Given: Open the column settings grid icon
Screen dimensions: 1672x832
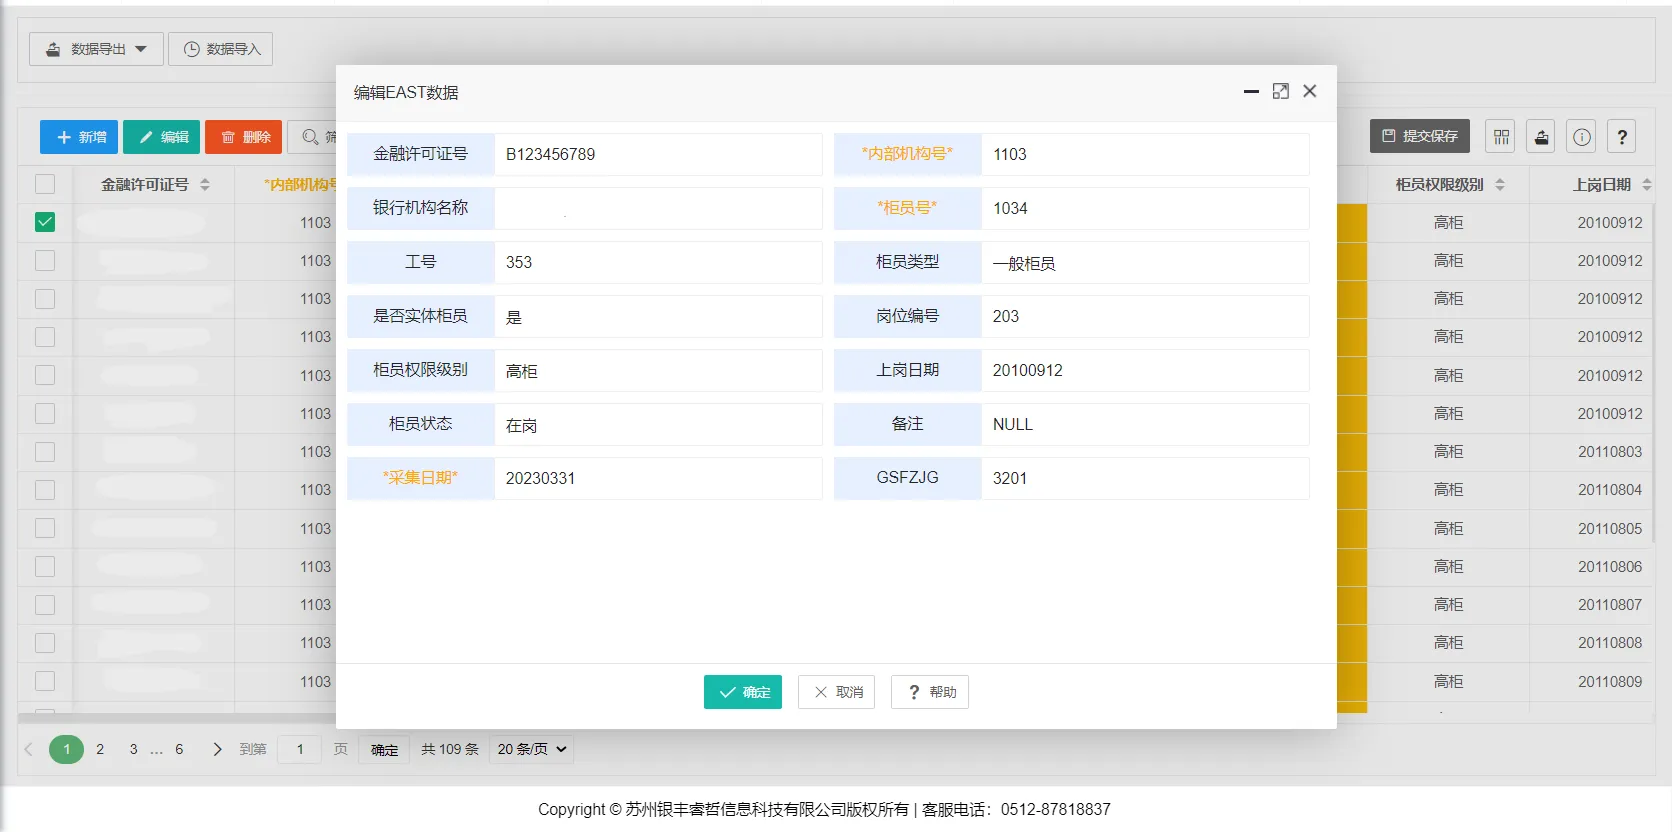Looking at the screenshot, I should 1501,137.
